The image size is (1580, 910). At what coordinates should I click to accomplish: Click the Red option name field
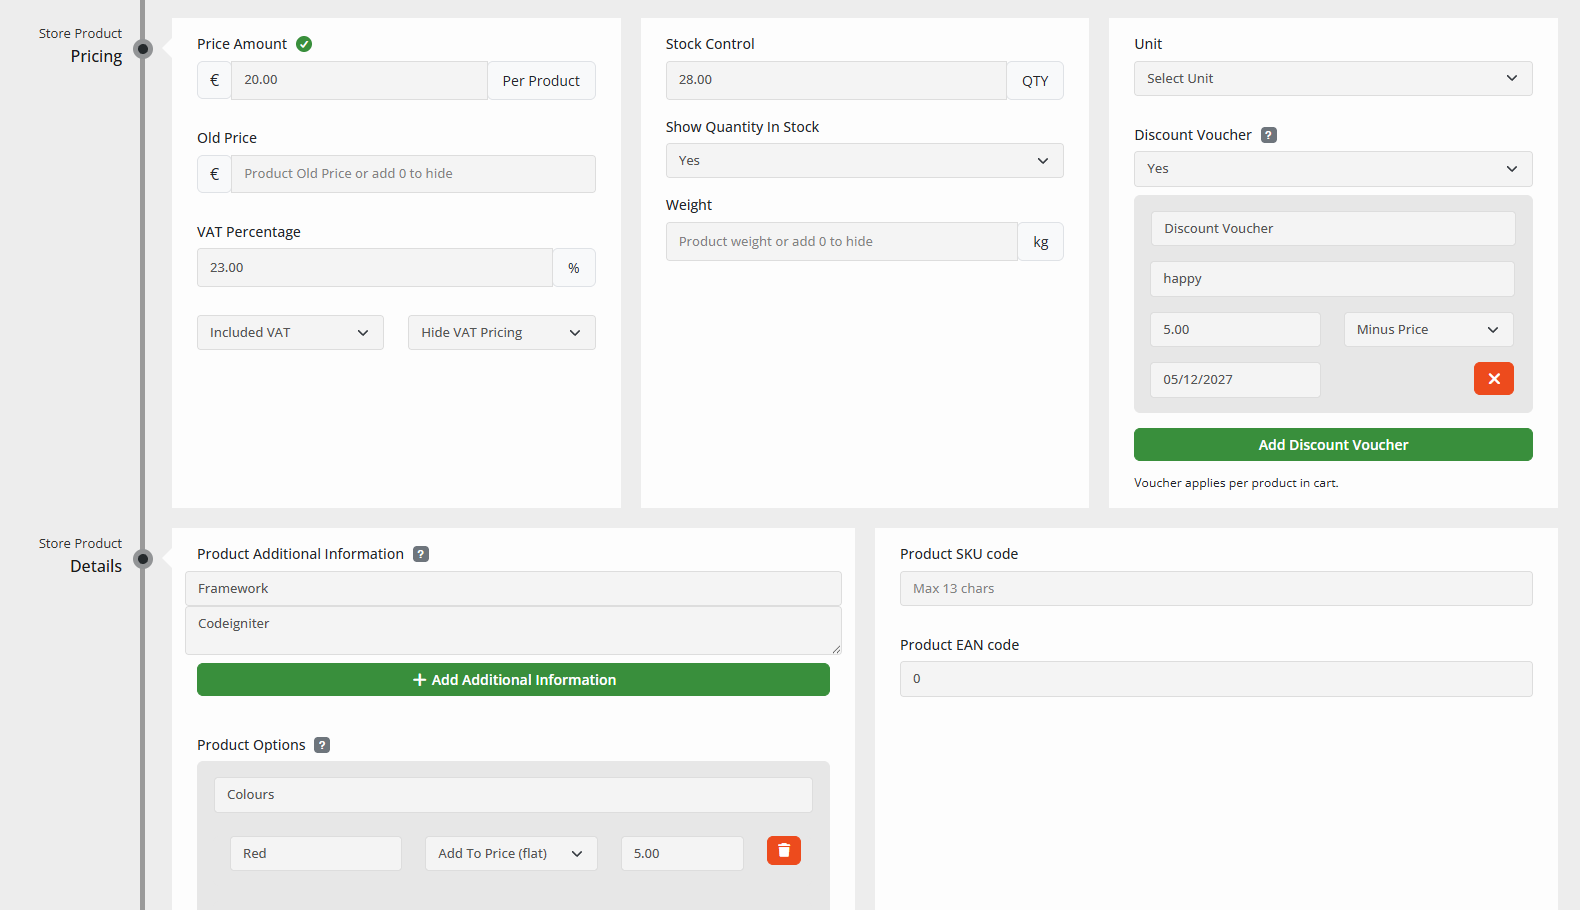316,854
